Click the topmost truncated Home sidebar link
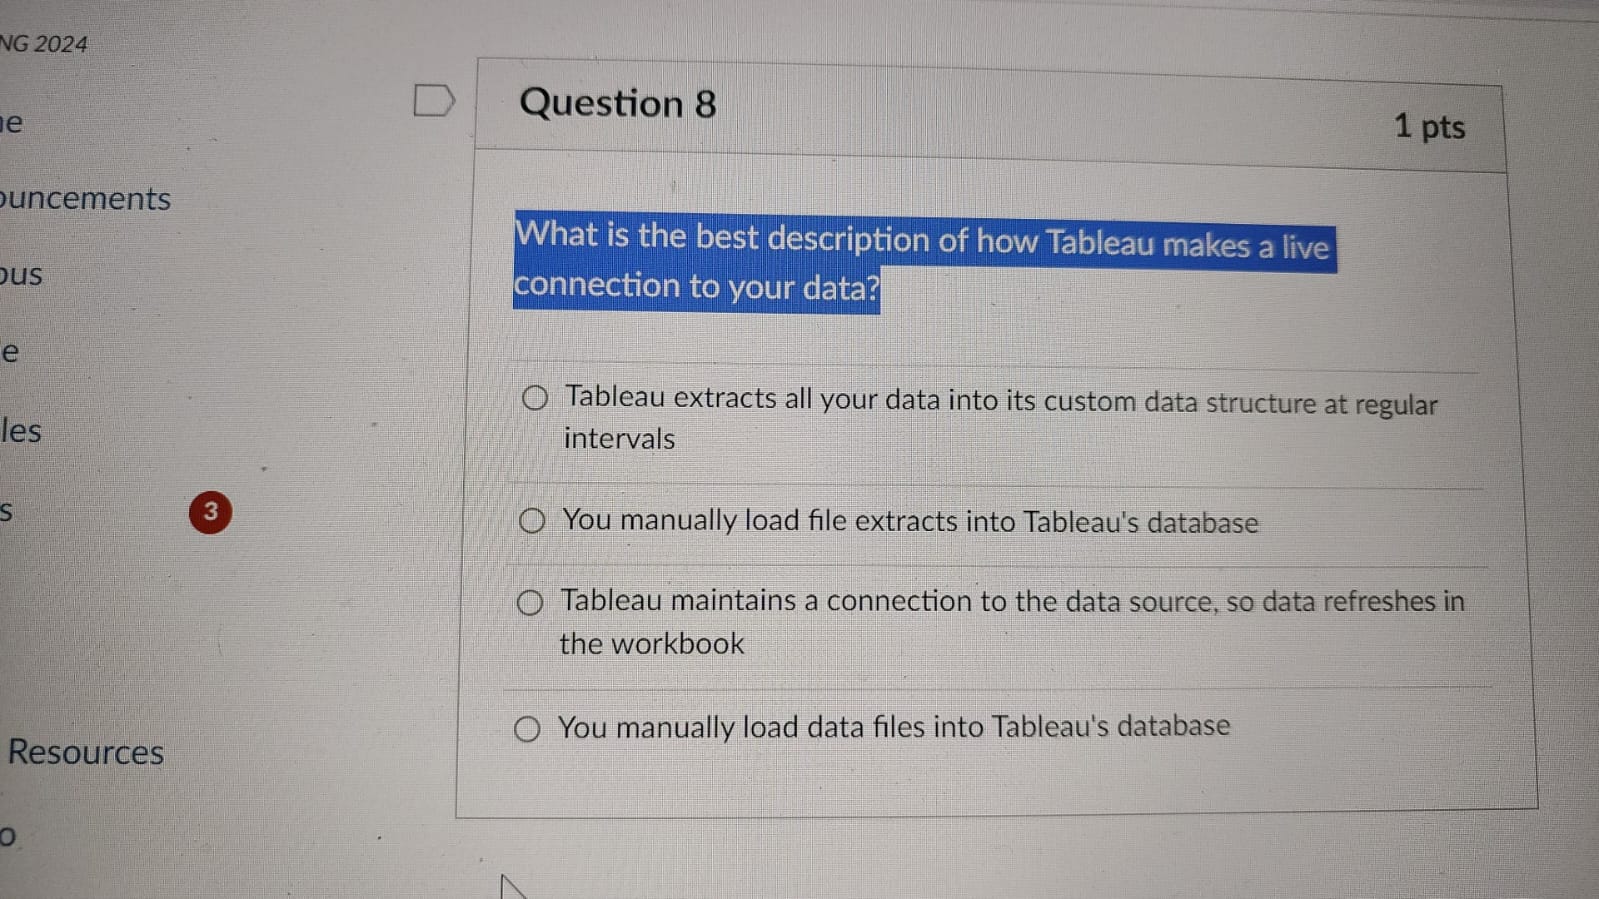This screenshot has height=899, width=1599. click(x=10, y=124)
